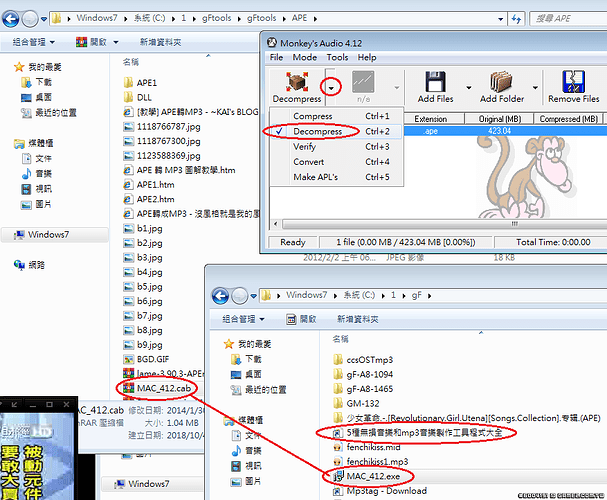Choose Compress mode from the dropdown list
607x500 pixels.
[x=313, y=116]
